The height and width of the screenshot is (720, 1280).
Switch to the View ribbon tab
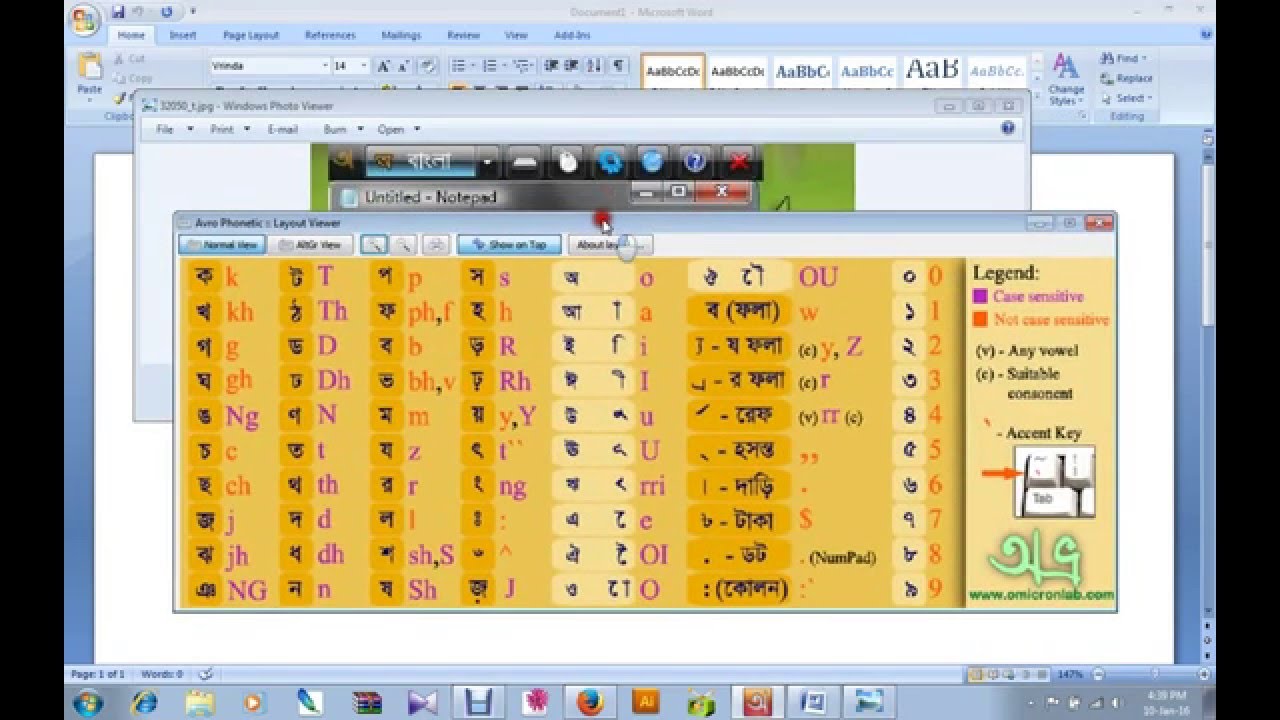516,35
